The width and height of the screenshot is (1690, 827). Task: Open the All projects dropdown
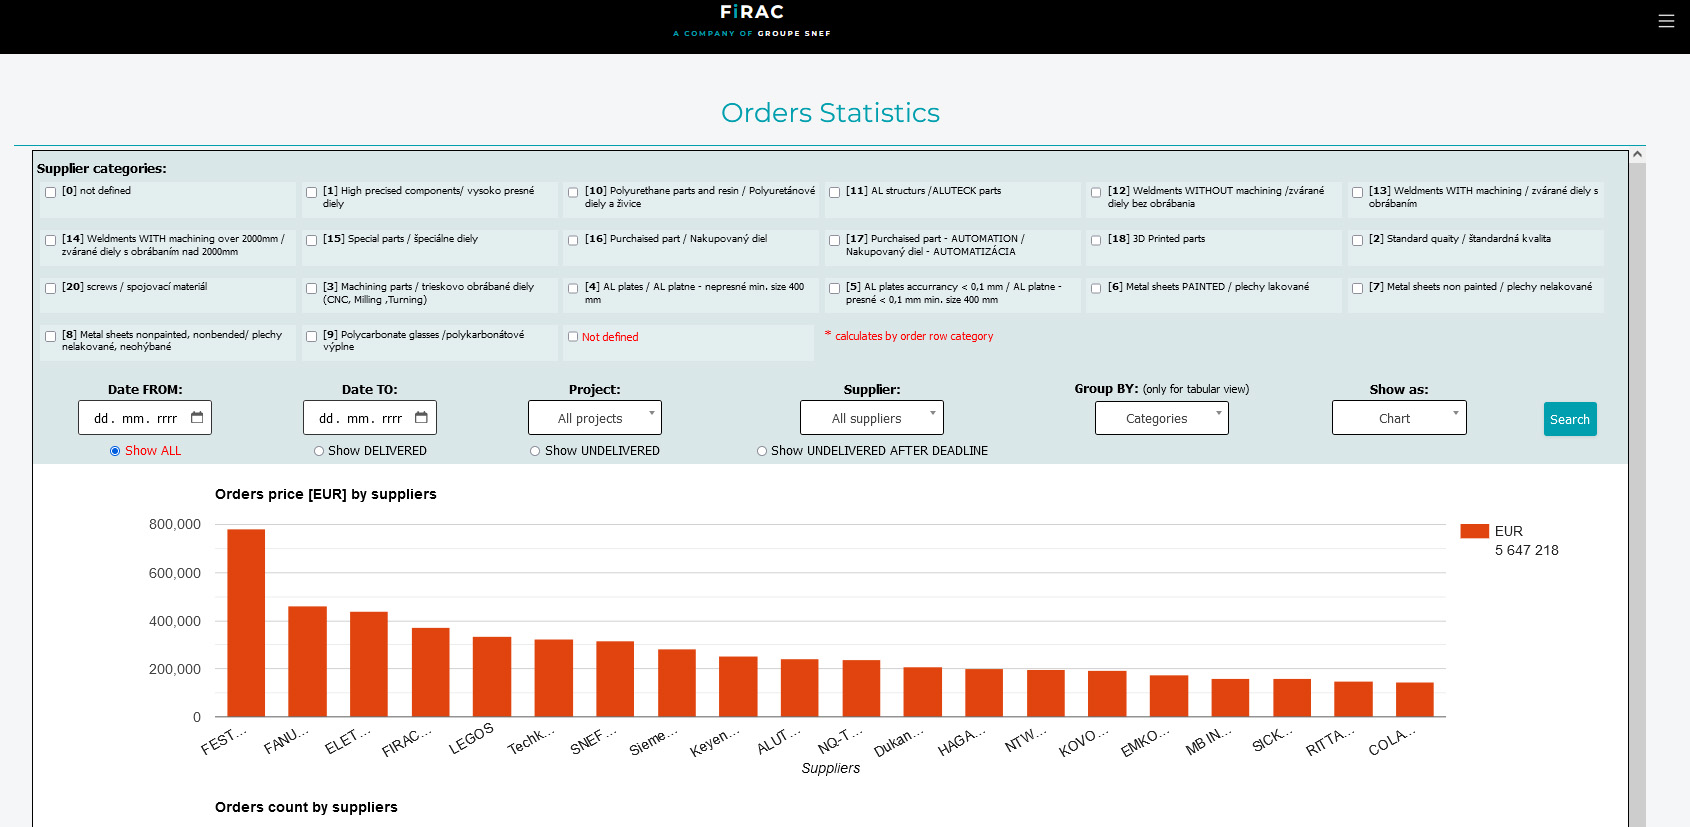pyautogui.click(x=595, y=418)
